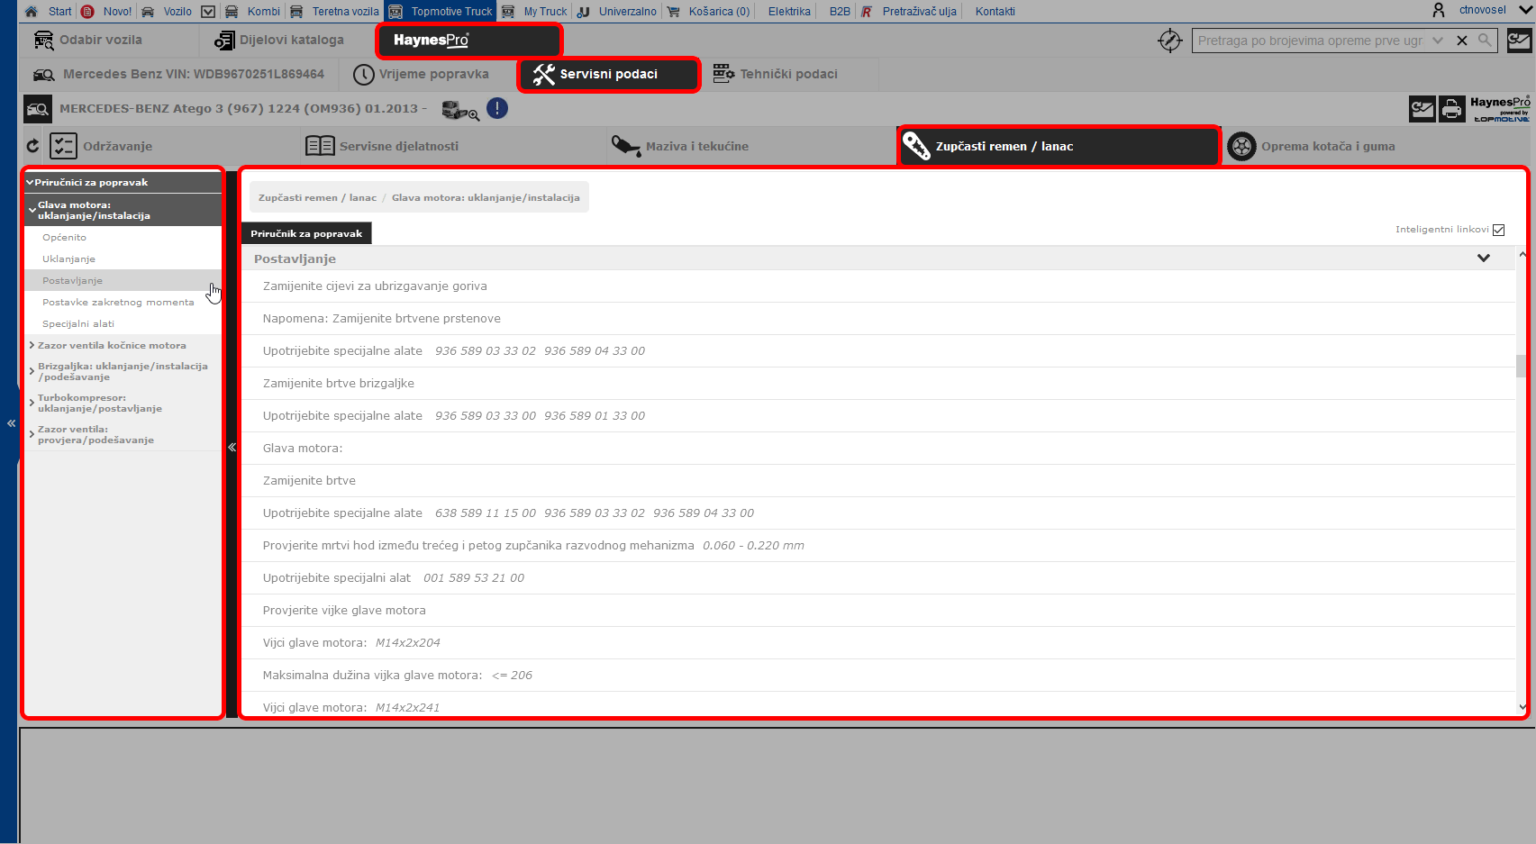Open Mercedes Benz VIN vehicle search
Viewport: 1536px width, 844px height.
179,74
